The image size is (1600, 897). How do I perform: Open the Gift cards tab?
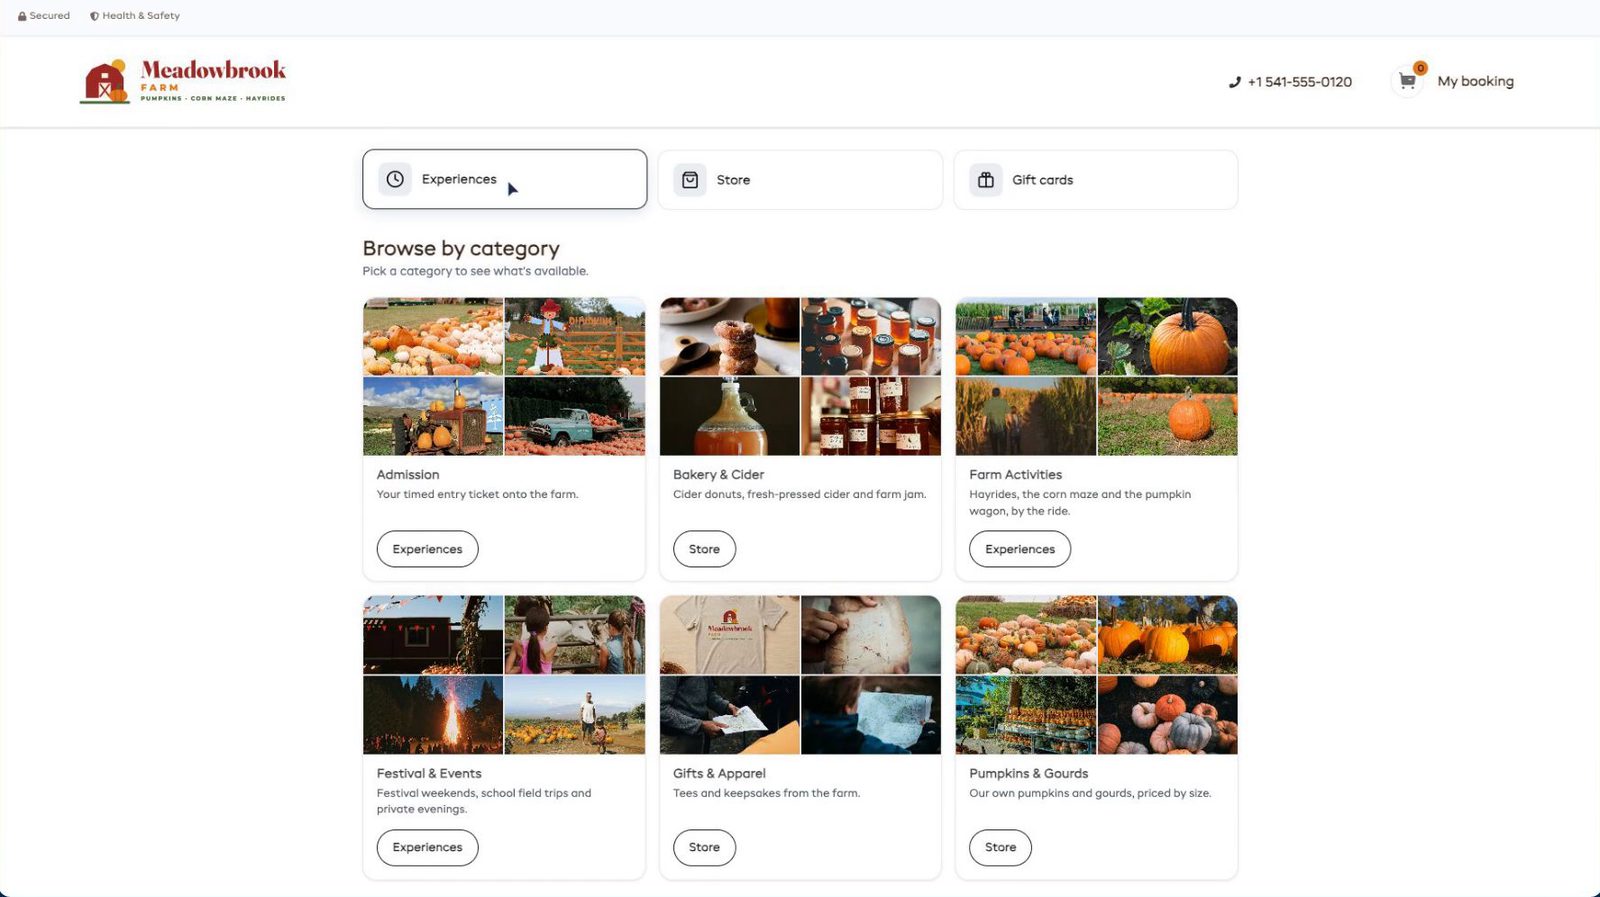(x=1096, y=180)
